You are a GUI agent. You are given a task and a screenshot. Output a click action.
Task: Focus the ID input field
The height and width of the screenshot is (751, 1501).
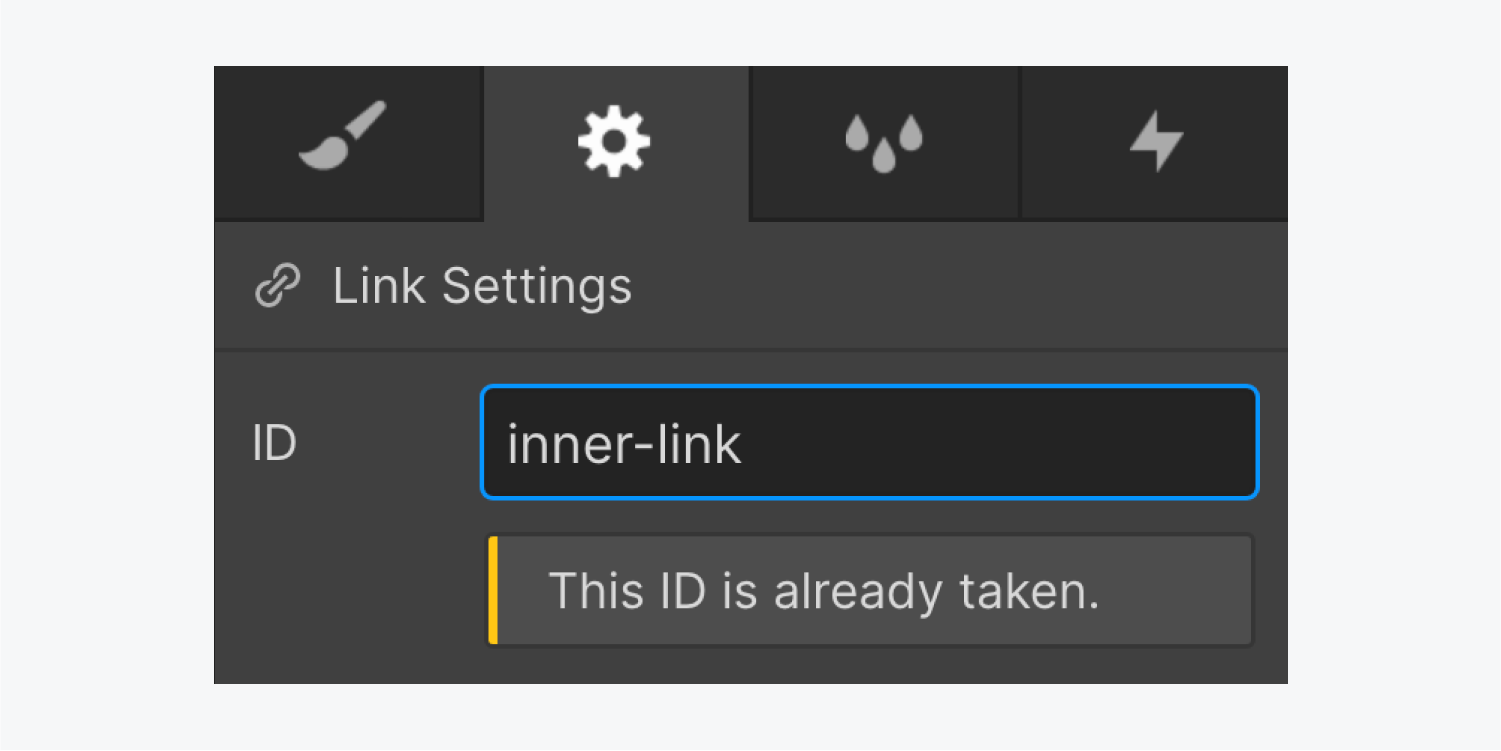tap(869, 442)
